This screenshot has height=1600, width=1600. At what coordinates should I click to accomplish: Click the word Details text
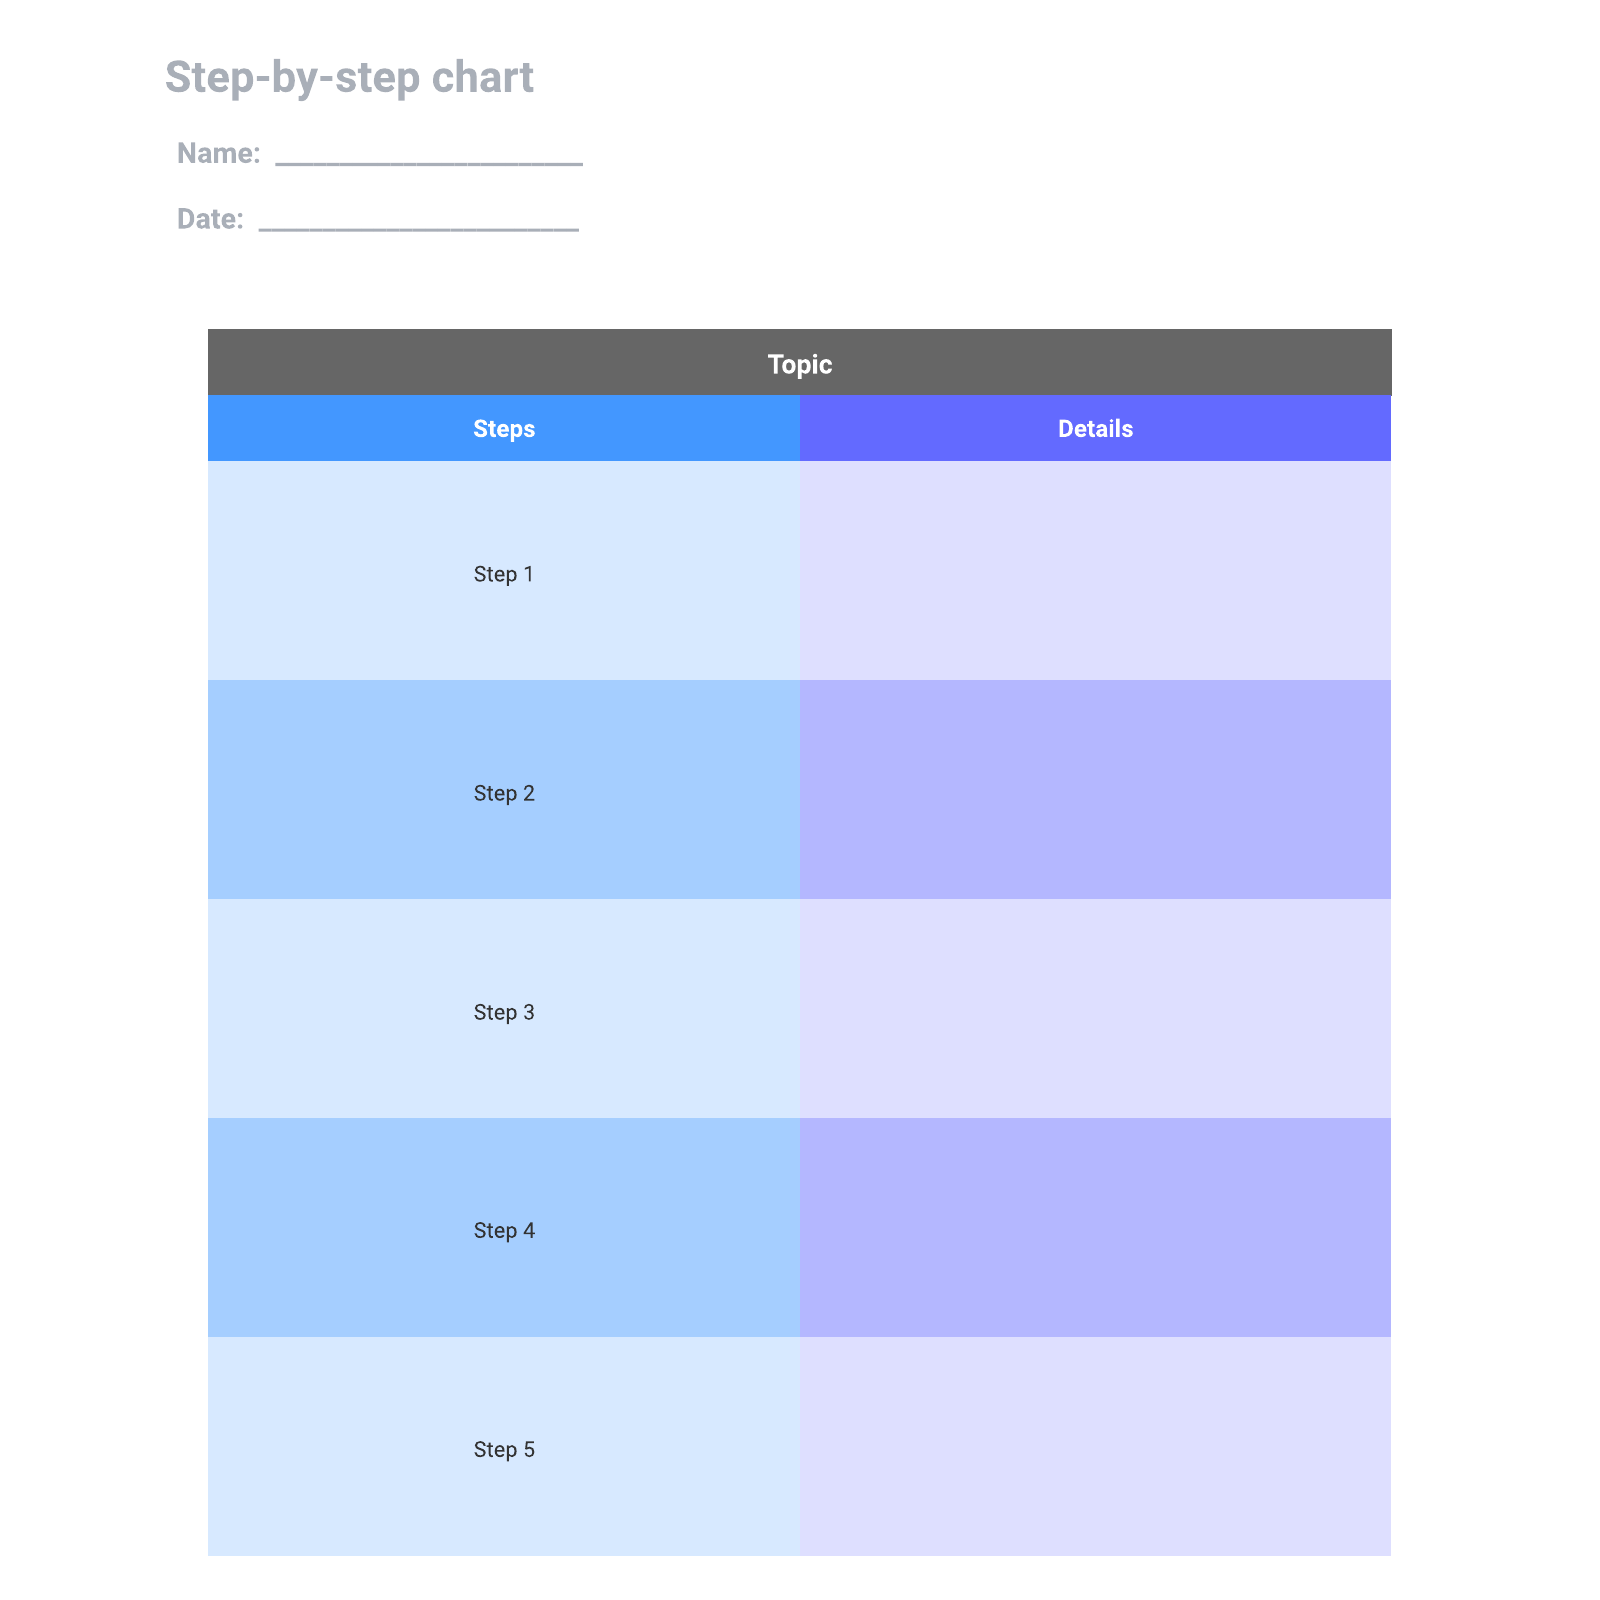[1095, 429]
